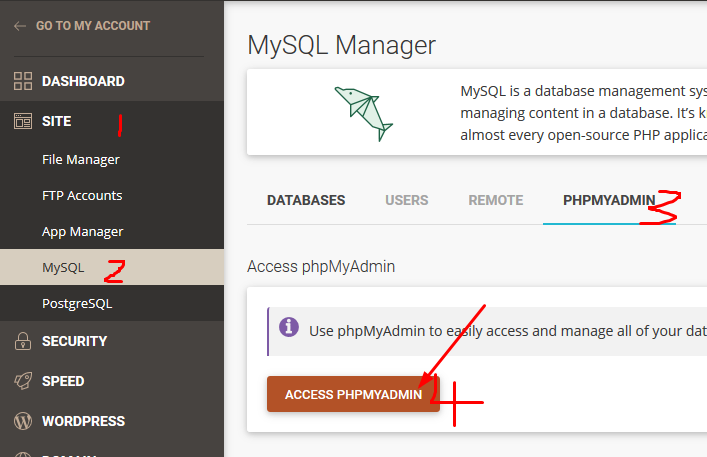Click the Site layout icon in sidebar
The image size is (707, 457).
[22, 121]
